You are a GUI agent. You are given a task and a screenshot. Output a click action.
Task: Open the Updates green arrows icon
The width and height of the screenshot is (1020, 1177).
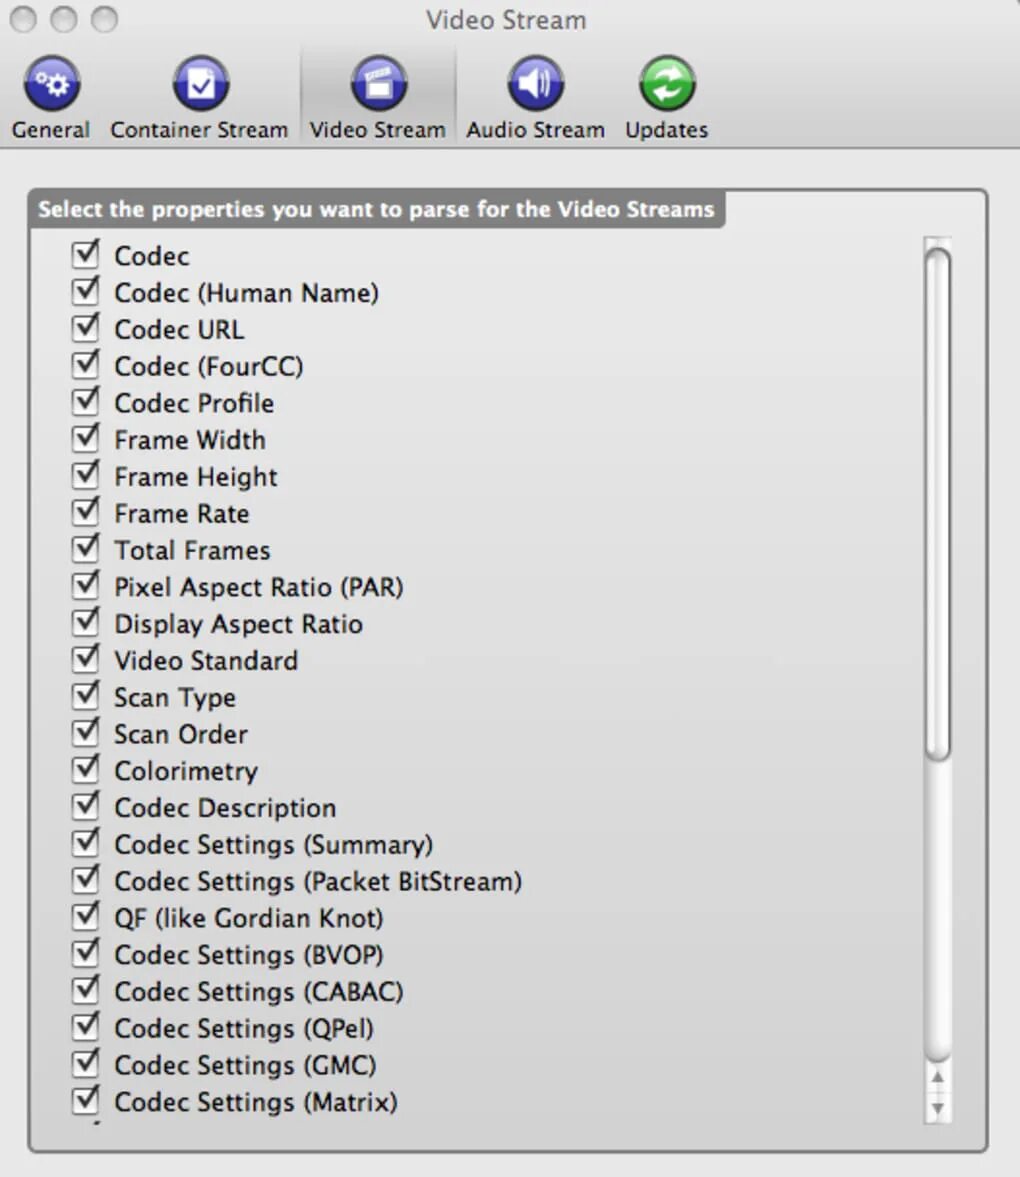pyautogui.click(x=667, y=83)
